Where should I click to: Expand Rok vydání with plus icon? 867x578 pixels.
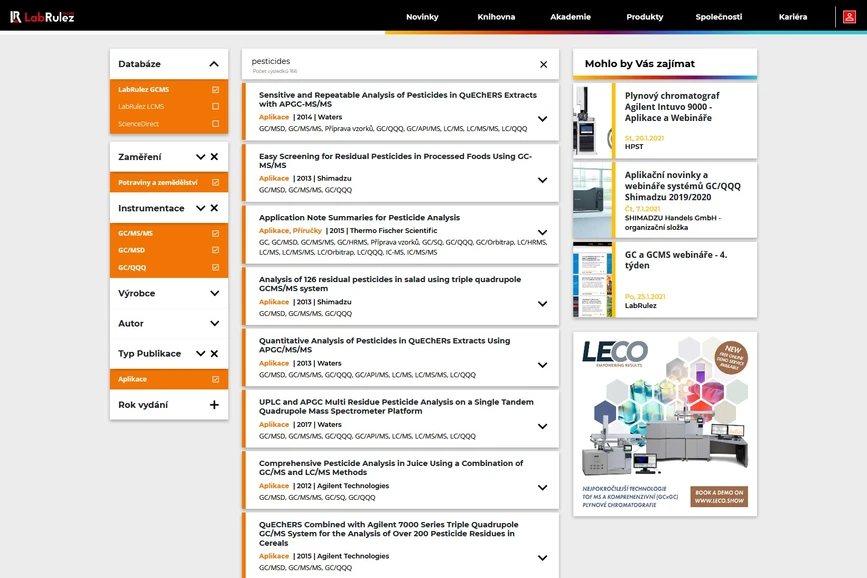214,405
